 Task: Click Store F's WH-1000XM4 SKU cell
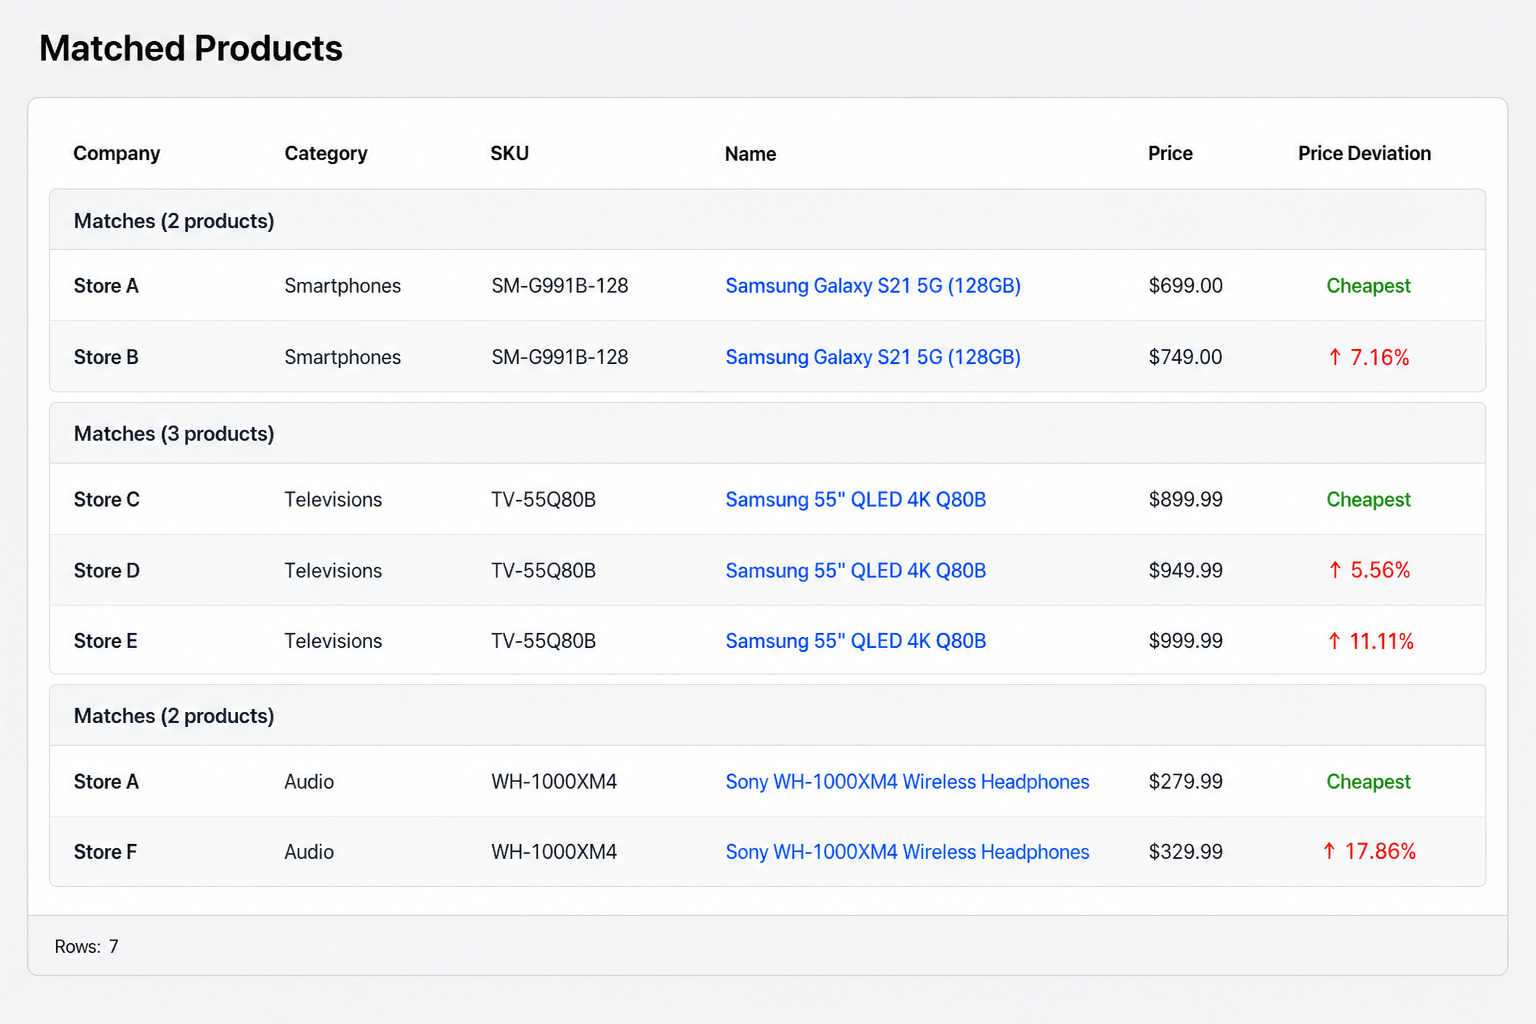pyautogui.click(x=554, y=852)
